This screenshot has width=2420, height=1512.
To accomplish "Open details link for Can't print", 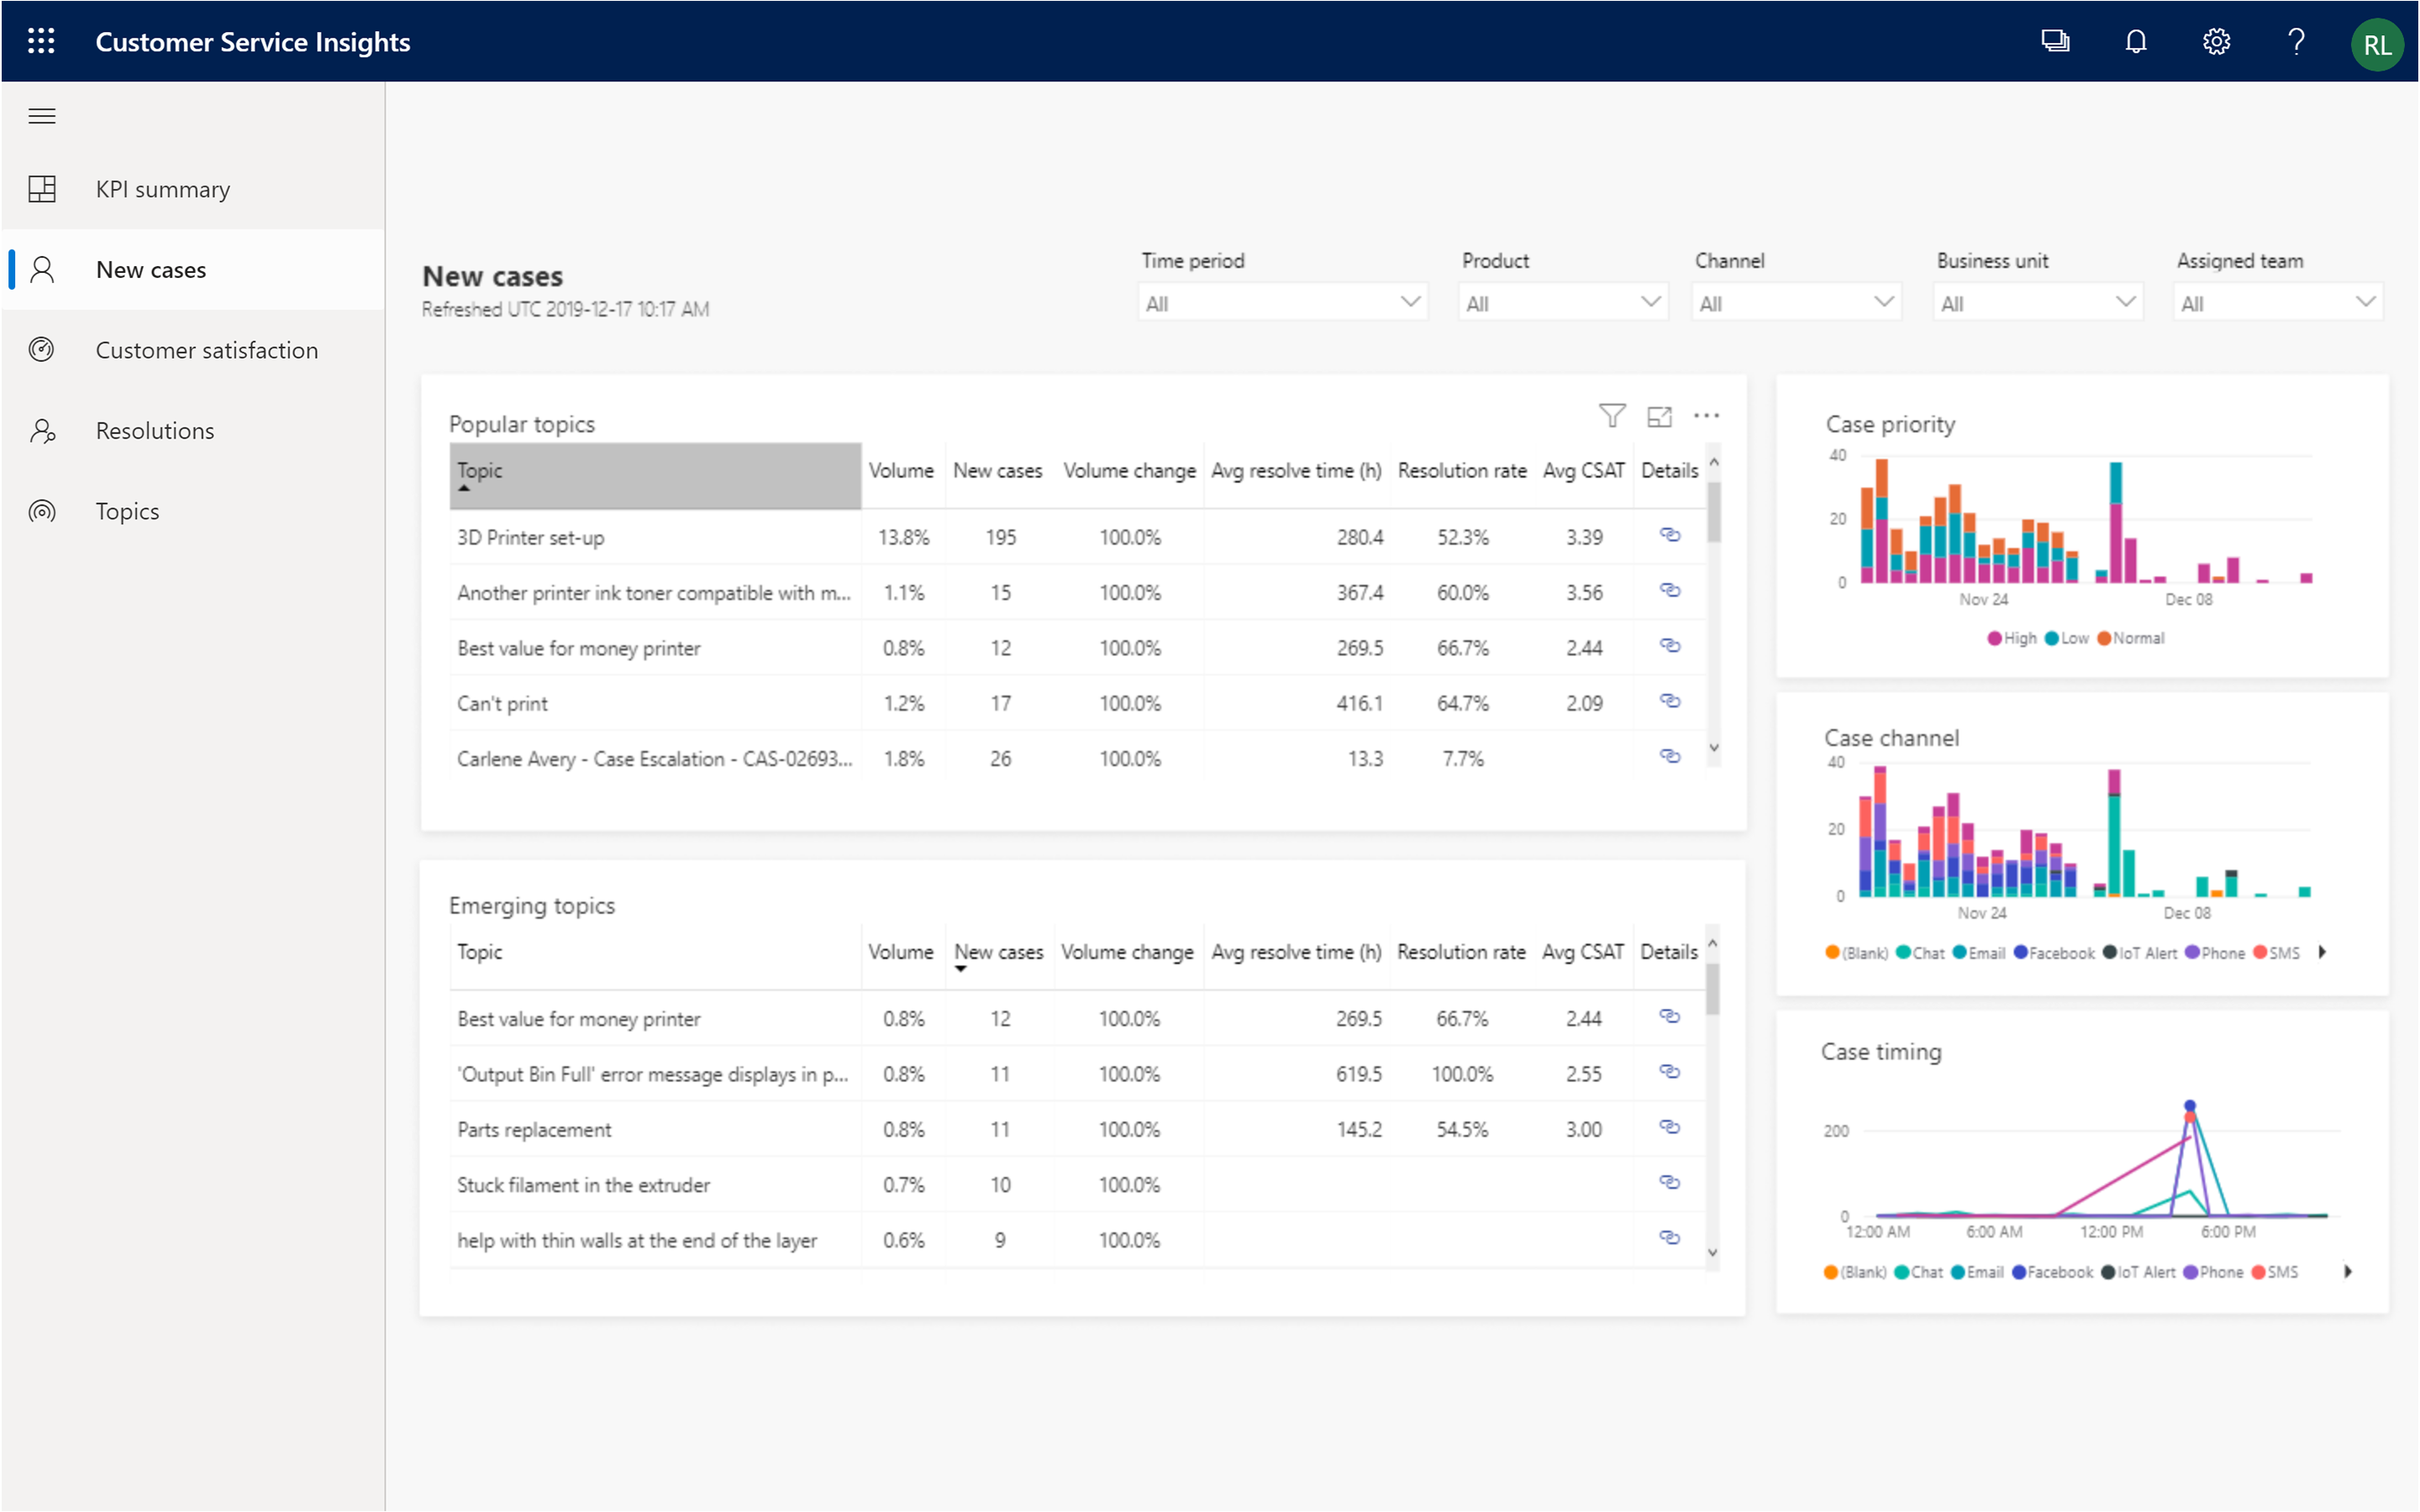I will click(1669, 701).
